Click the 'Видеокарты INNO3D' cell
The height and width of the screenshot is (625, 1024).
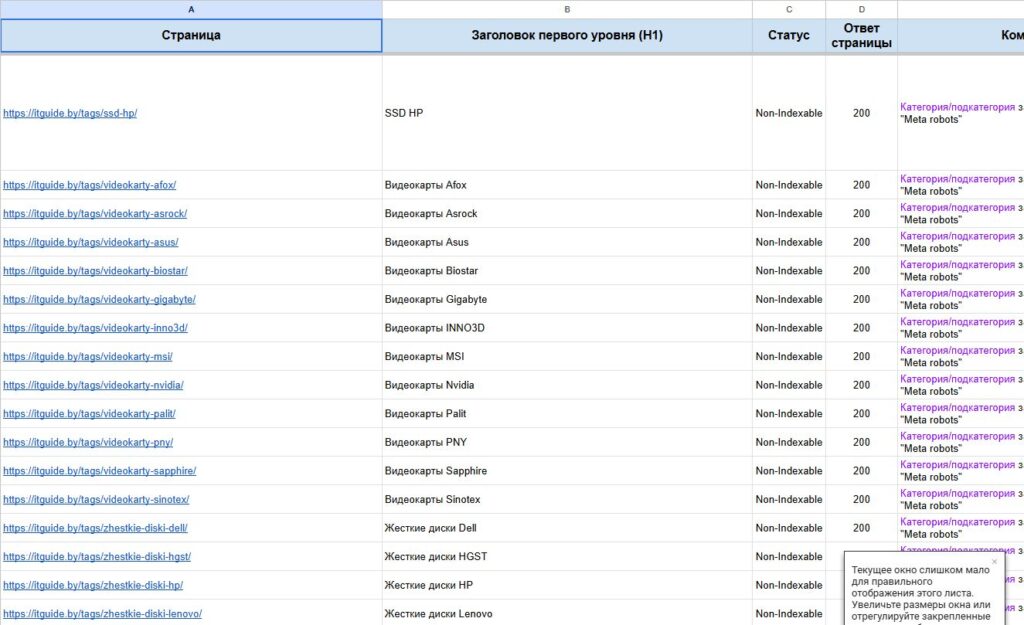[x=567, y=328]
